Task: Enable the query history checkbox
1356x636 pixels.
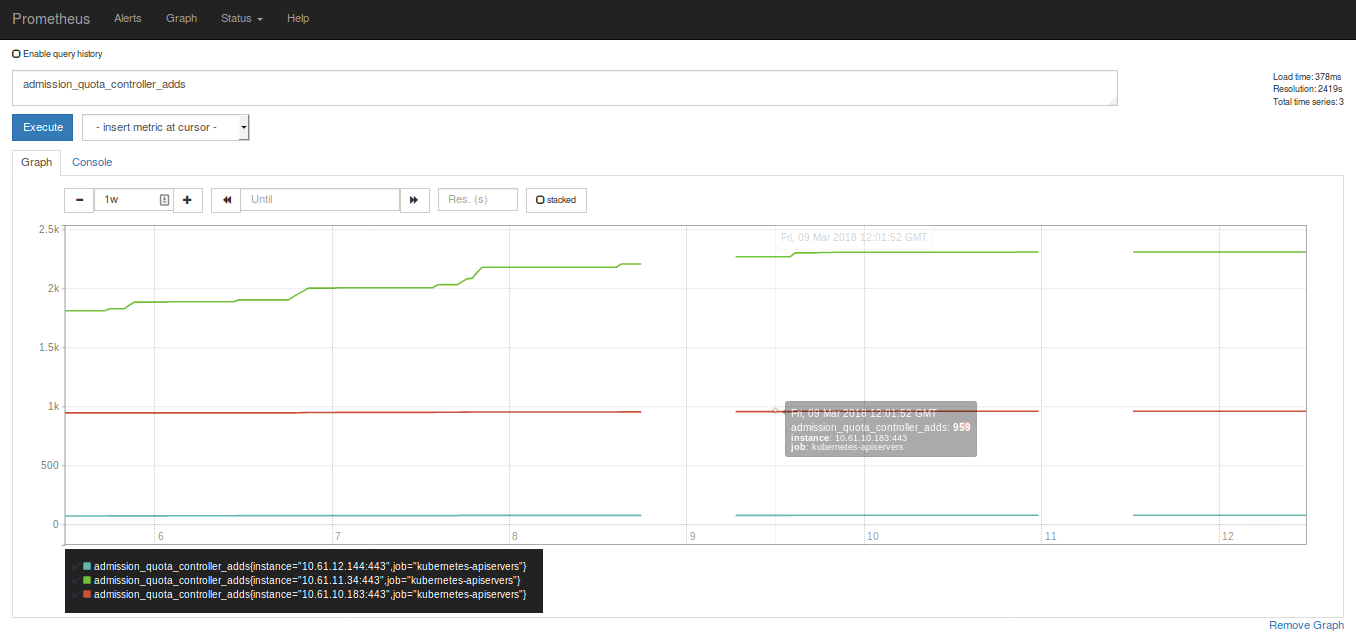Action: 15,53
